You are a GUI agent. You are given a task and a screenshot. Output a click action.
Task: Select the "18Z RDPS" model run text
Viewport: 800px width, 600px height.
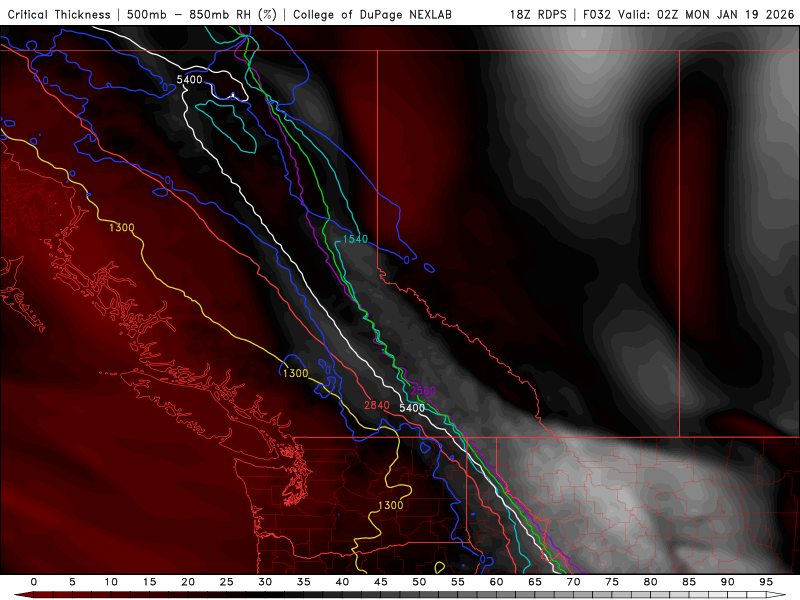pyautogui.click(x=538, y=14)
